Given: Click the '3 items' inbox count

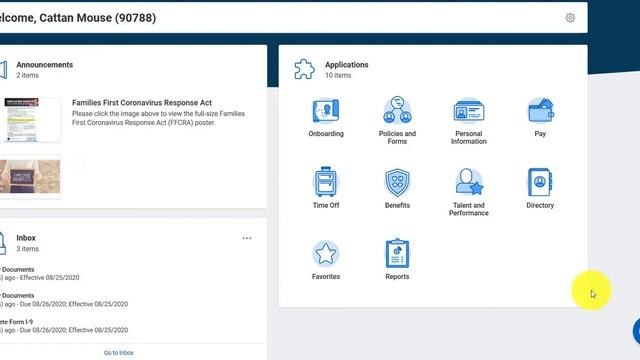Looking at the screenshot, I should point(27,249).
